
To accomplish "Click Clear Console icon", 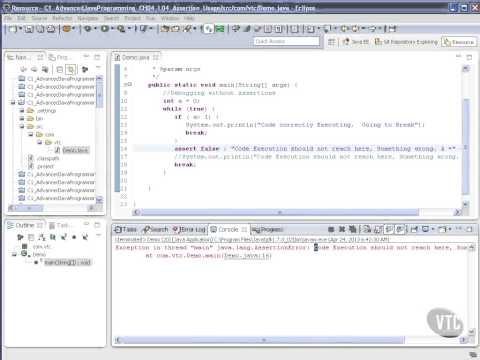I will [367, 229].
